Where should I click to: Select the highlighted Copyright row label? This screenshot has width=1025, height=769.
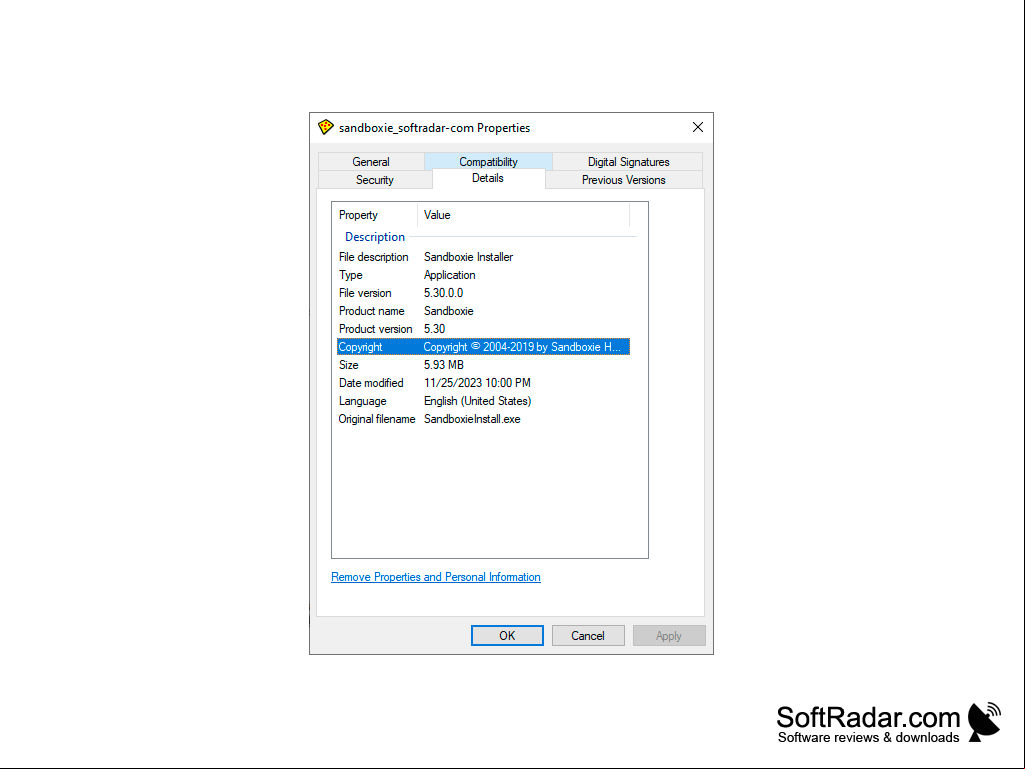tap(360, 347)
